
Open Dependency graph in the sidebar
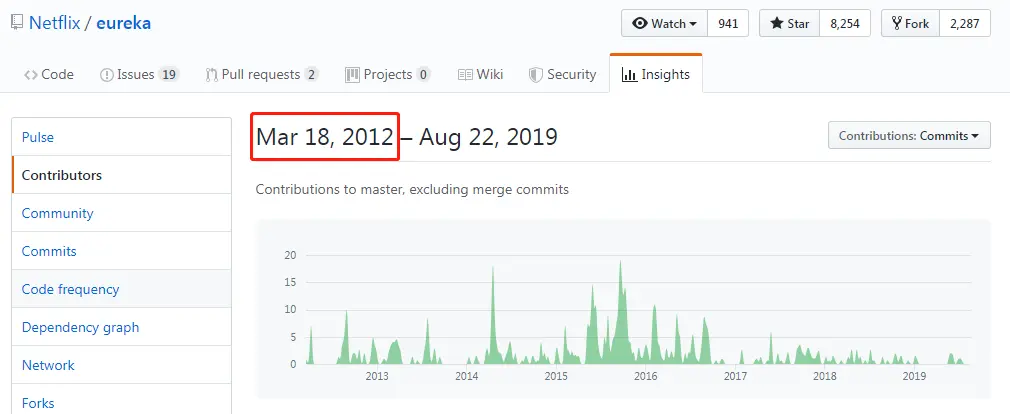[x=122, y=327]
